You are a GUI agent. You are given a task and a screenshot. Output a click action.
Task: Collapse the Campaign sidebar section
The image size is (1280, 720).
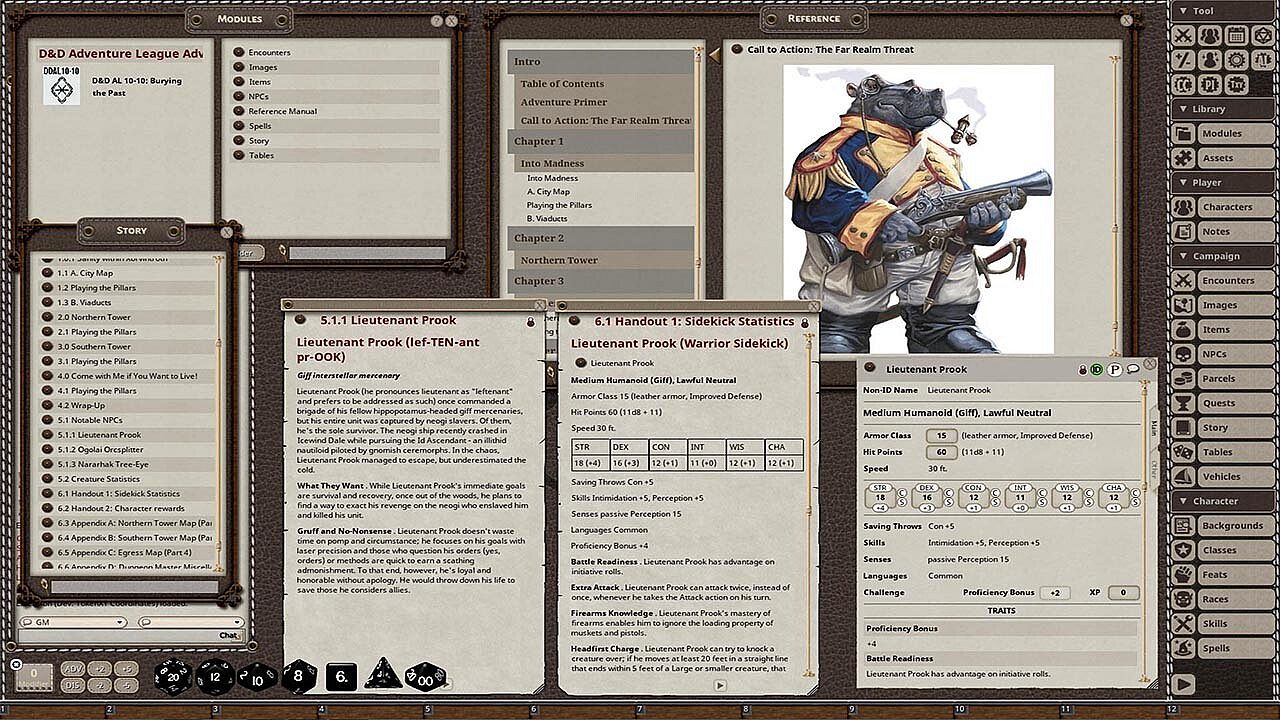point(1184,256)
